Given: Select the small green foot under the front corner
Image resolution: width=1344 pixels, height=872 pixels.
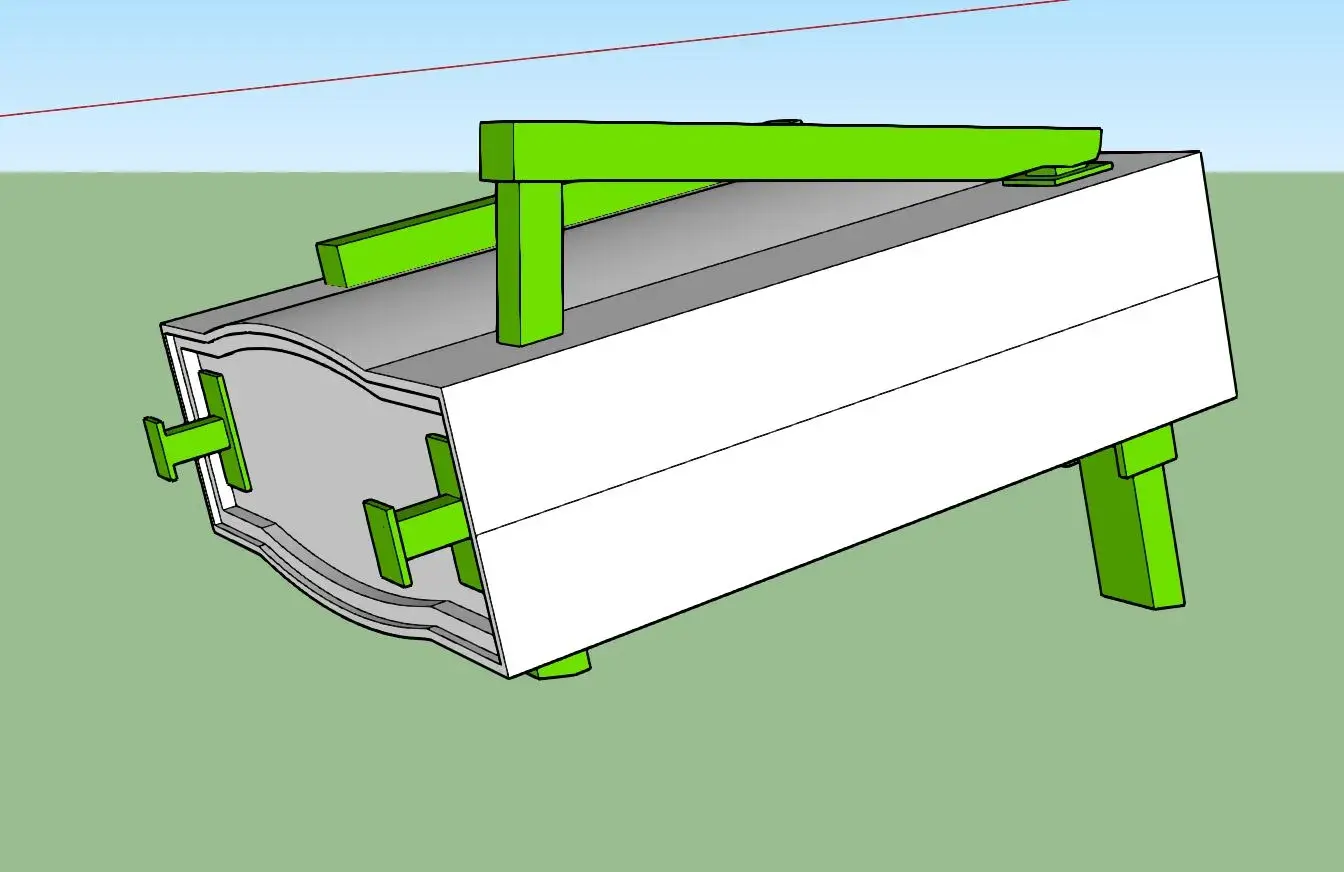Looking at the screenshot, I should 561,664.
